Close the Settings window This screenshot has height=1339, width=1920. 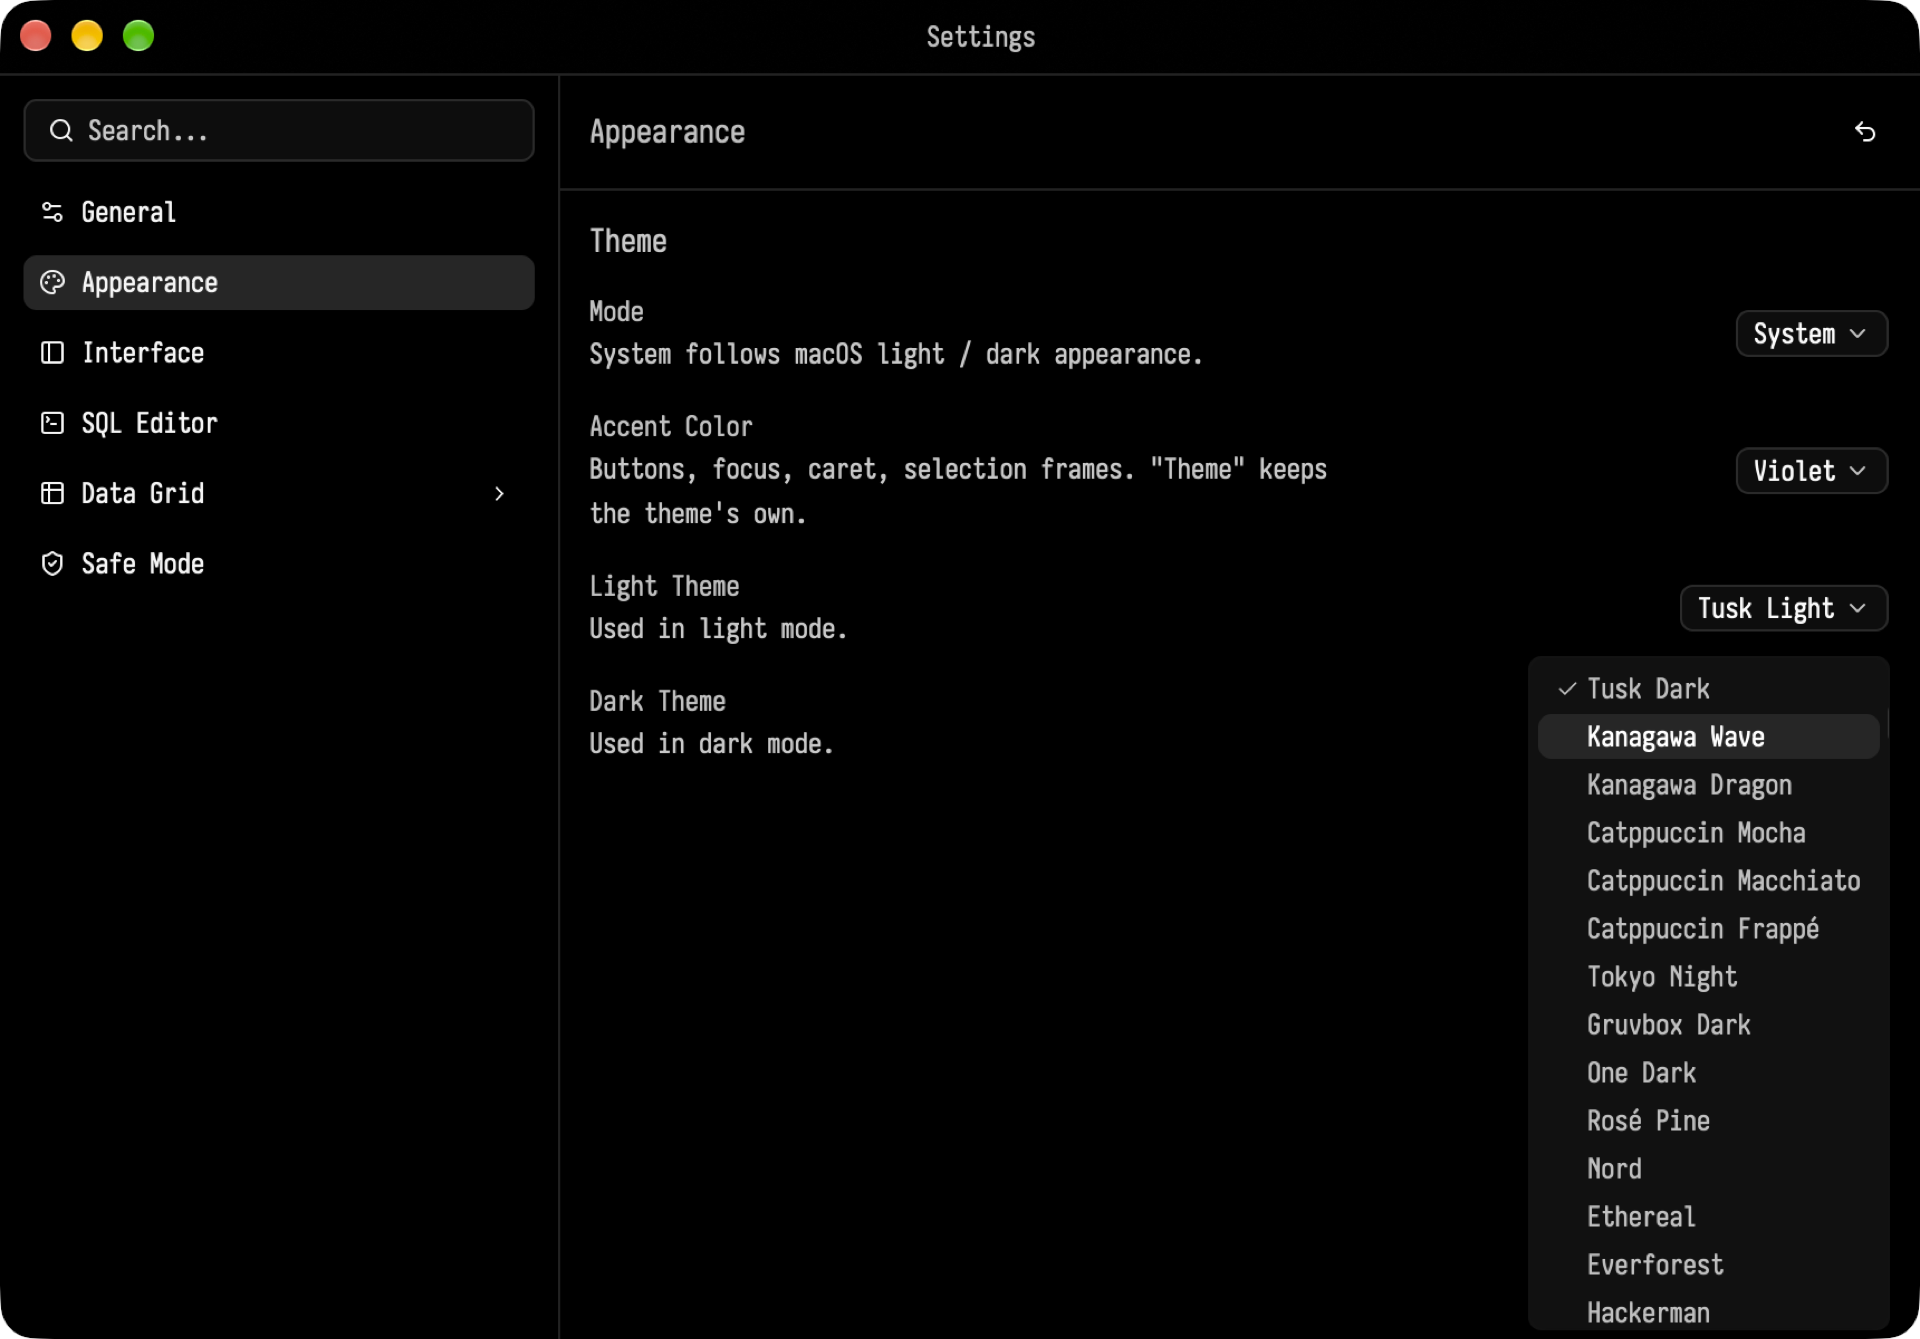36,36
